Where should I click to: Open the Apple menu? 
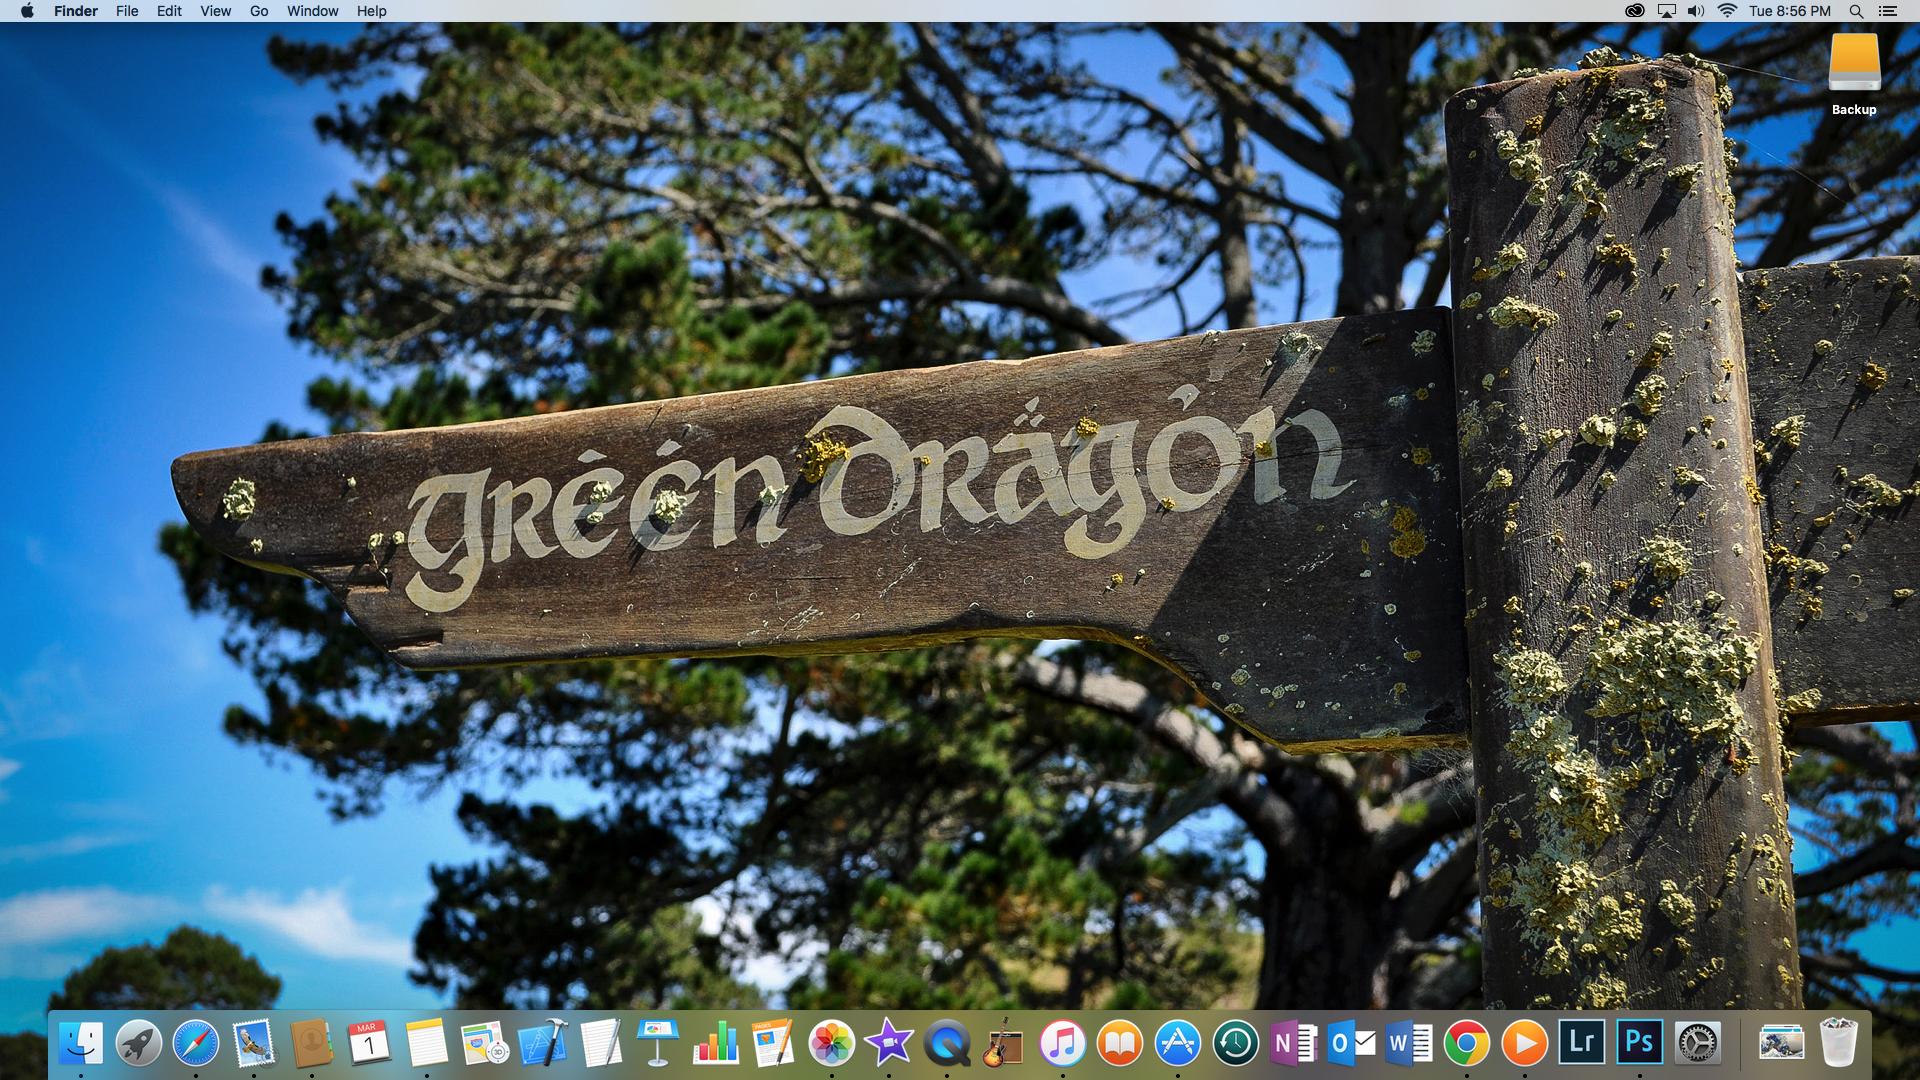point(27,11)
